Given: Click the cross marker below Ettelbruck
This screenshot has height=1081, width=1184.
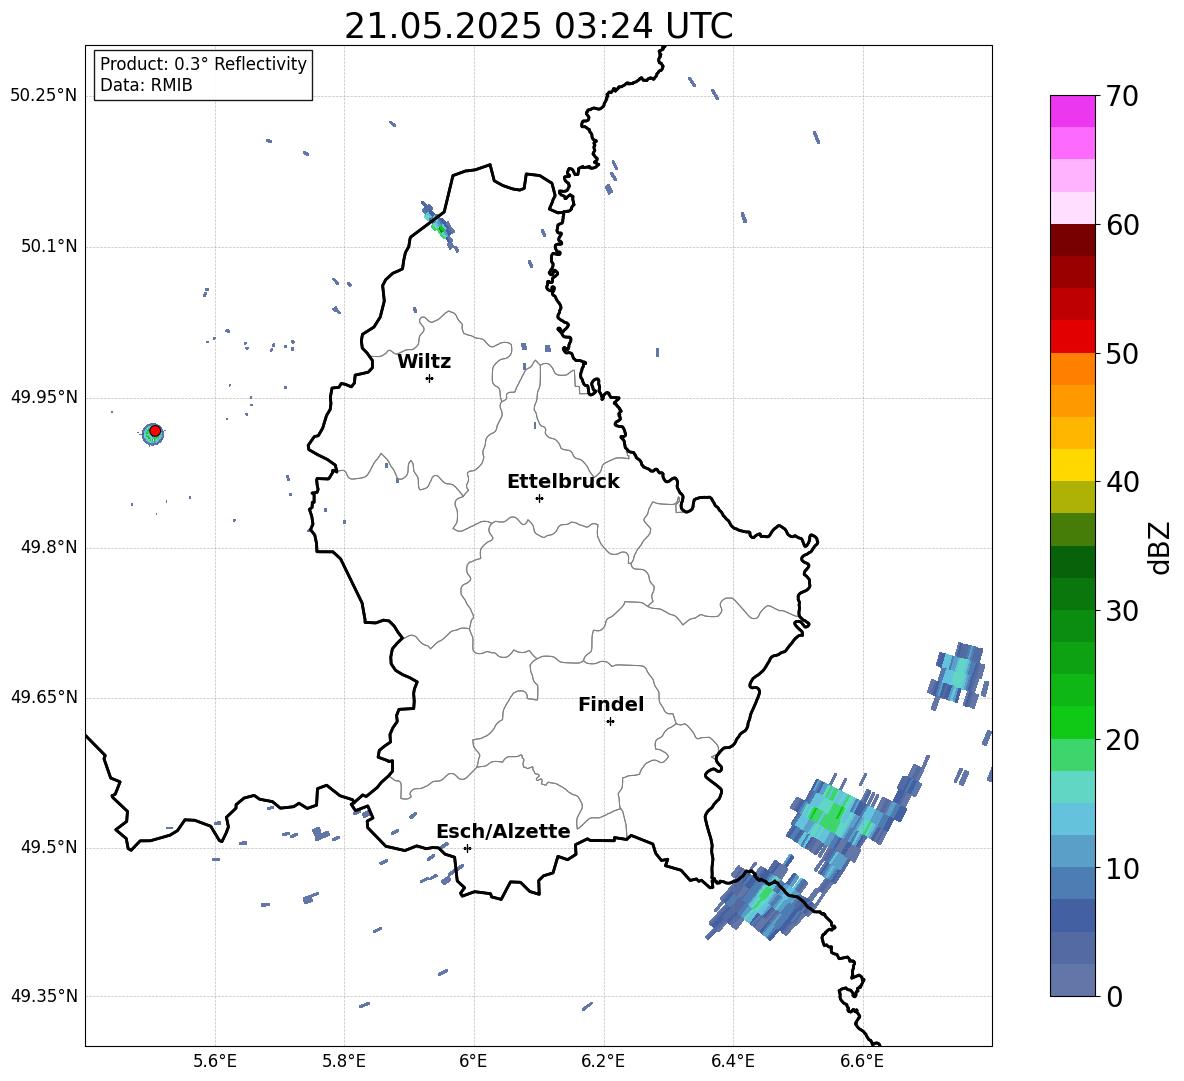Looking at the screenshot, I should (539, 498).
